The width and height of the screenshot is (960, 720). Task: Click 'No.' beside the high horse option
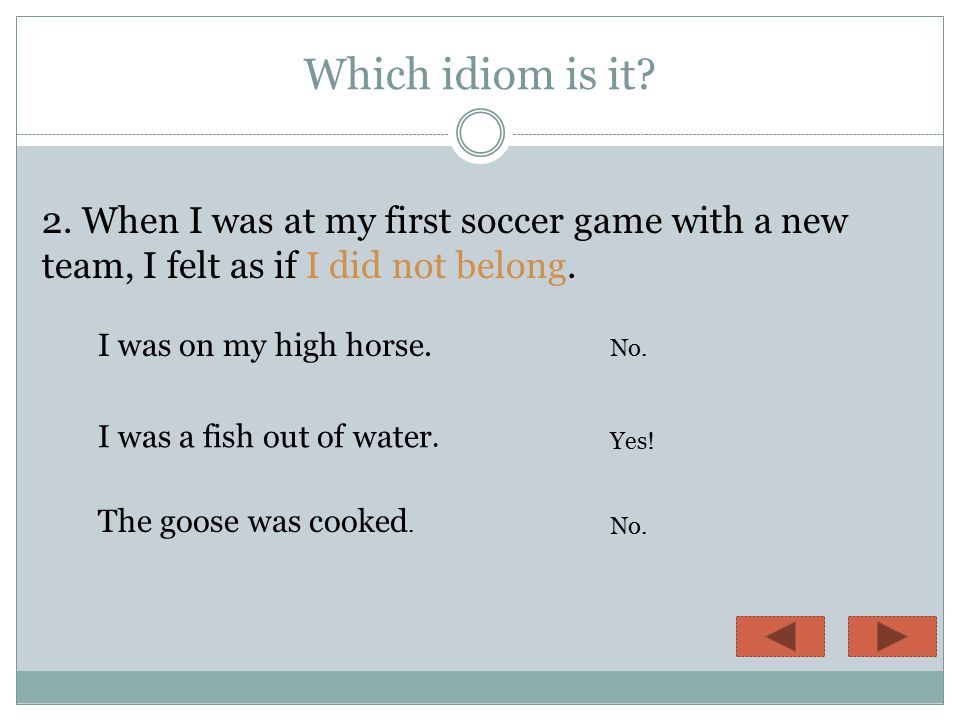pos(628,348)
